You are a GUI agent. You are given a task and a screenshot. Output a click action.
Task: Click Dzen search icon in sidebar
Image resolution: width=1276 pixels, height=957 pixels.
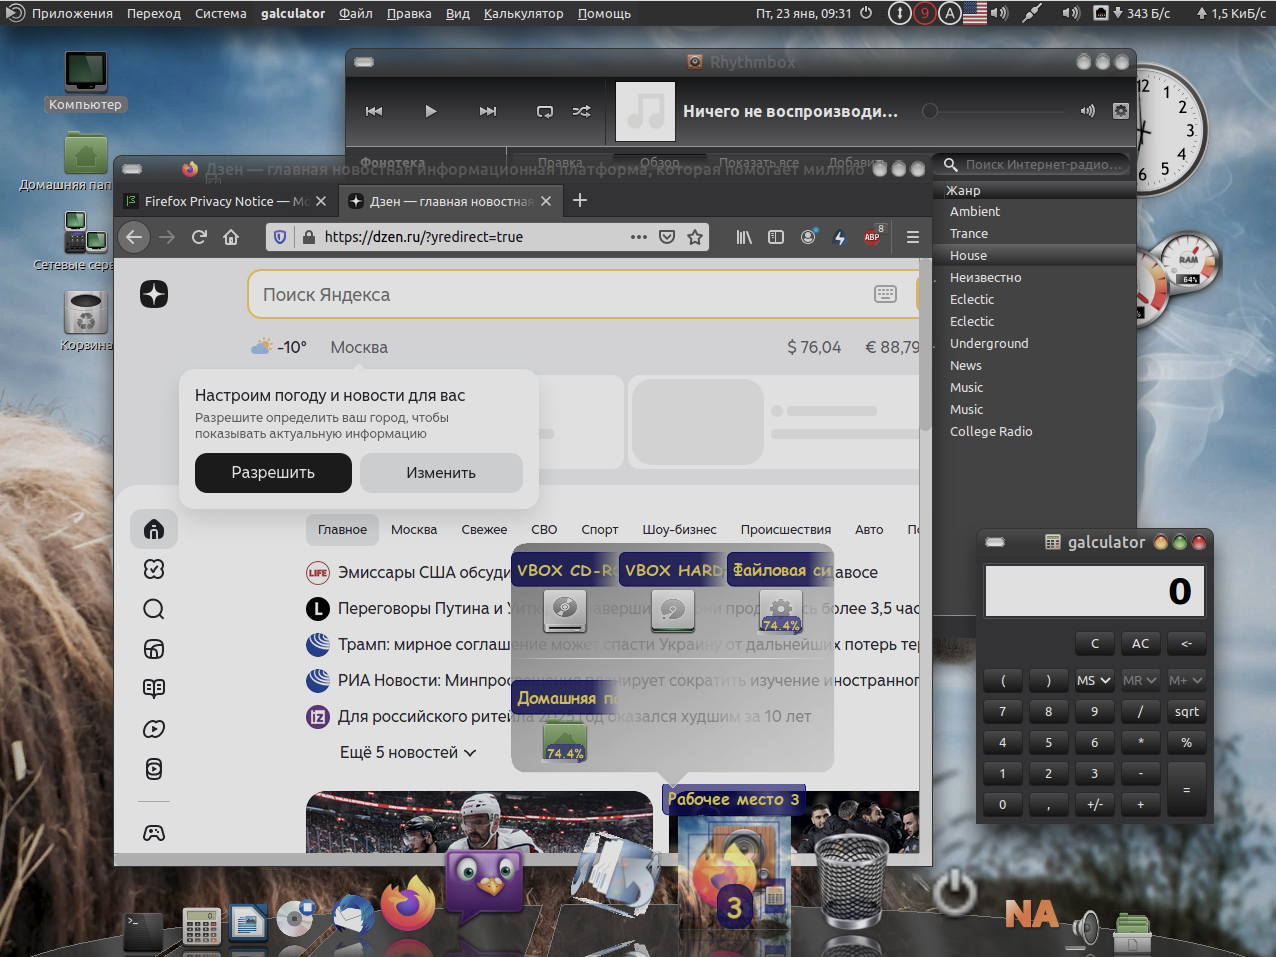(154, 609)
